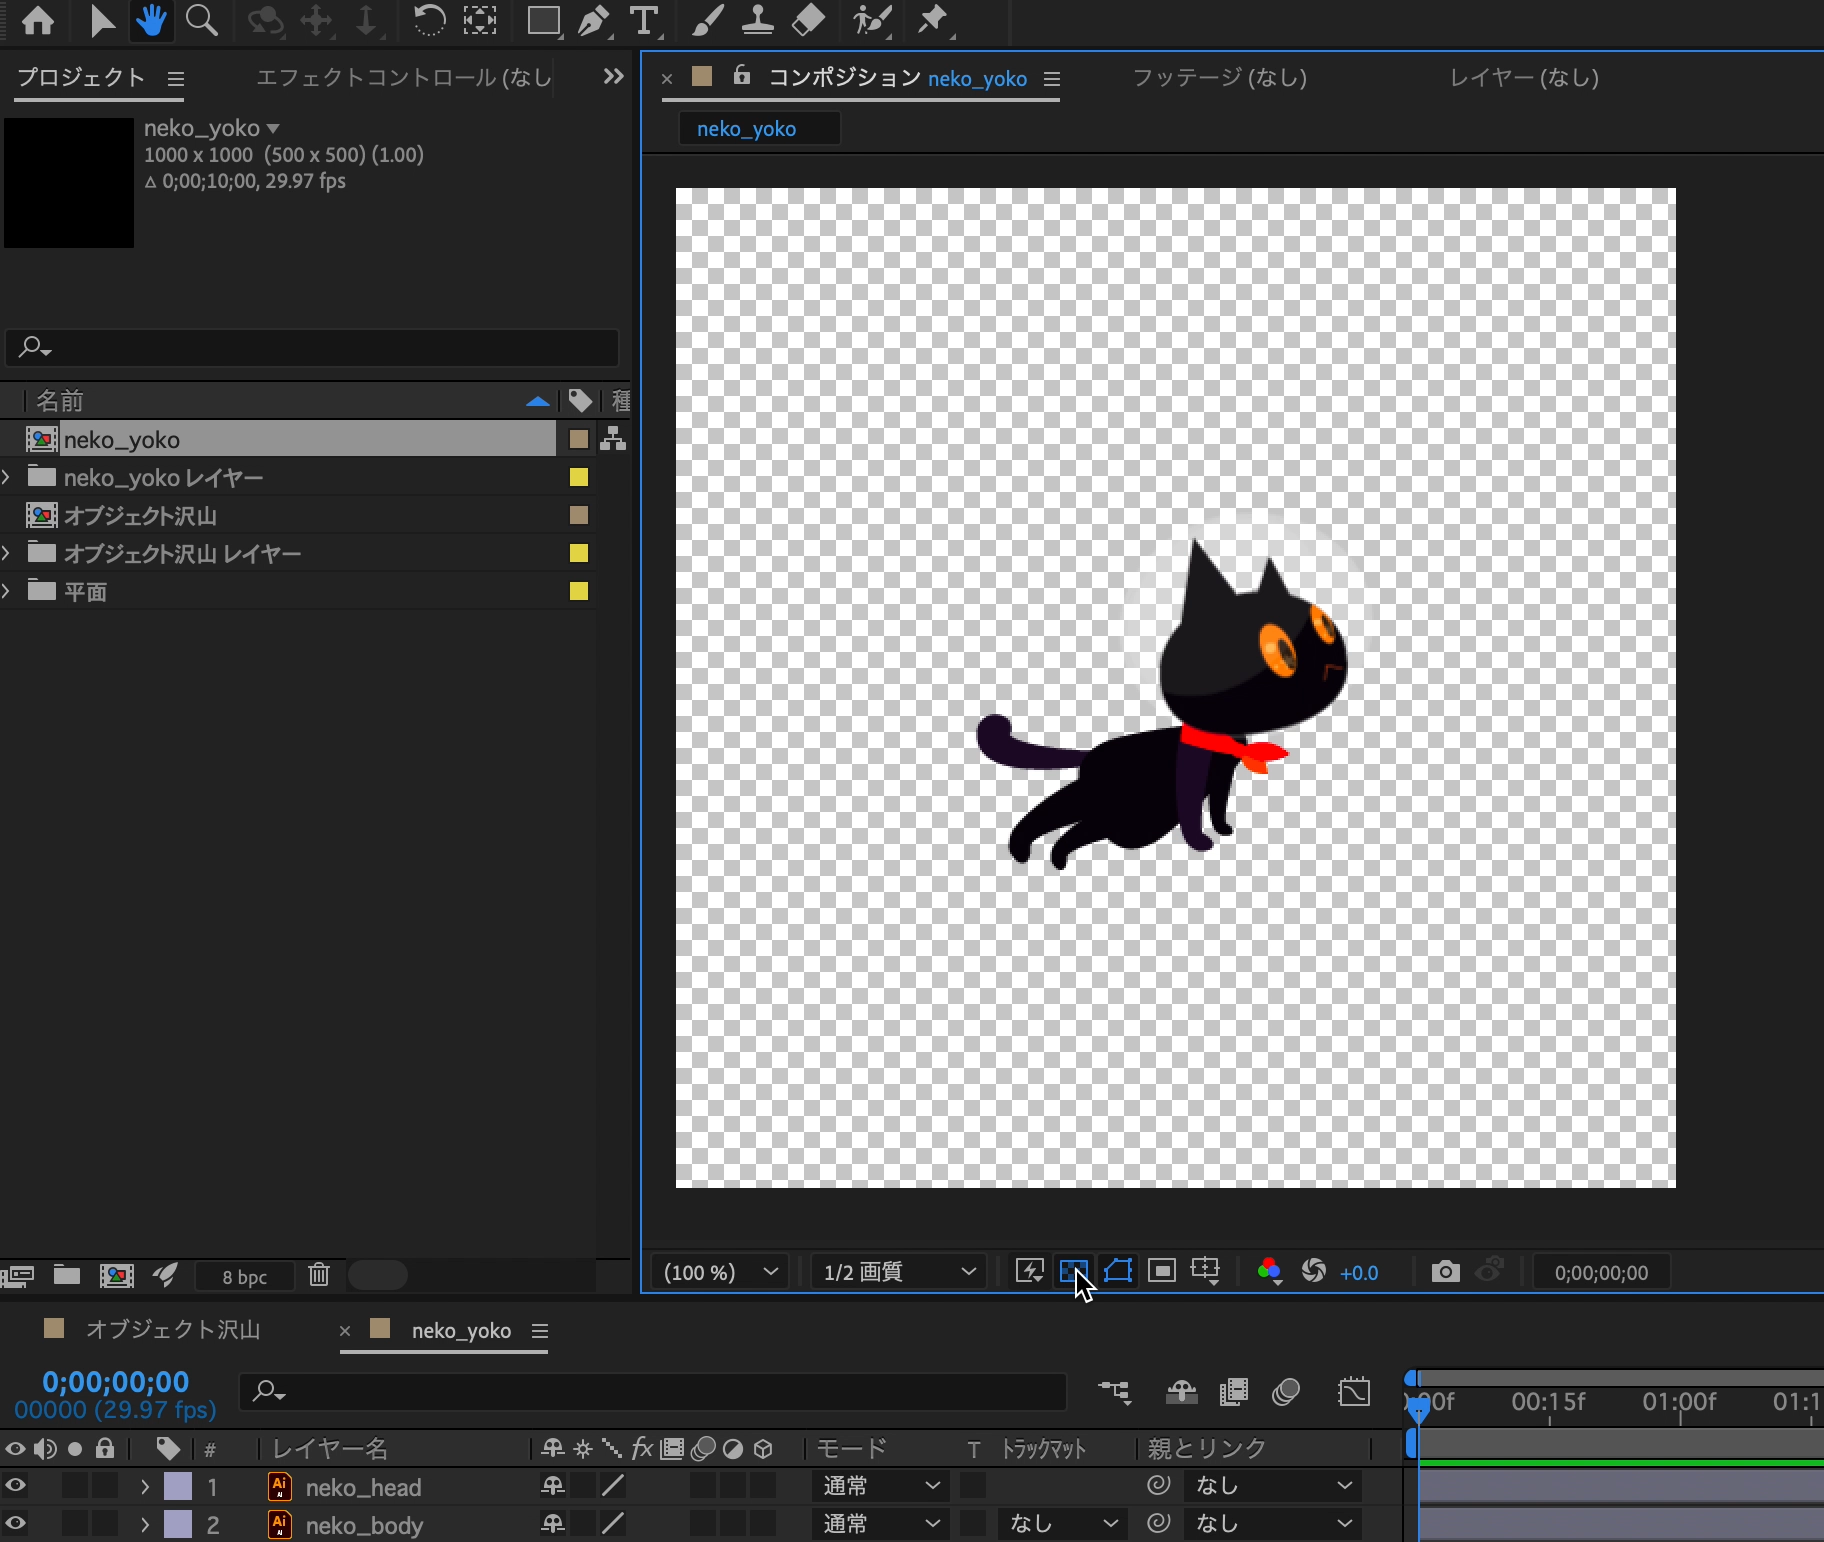Click the current timecode 0;00;00;00 in timeline
Viewport: 1824px width, 1542px height.
pos(115,1382)
